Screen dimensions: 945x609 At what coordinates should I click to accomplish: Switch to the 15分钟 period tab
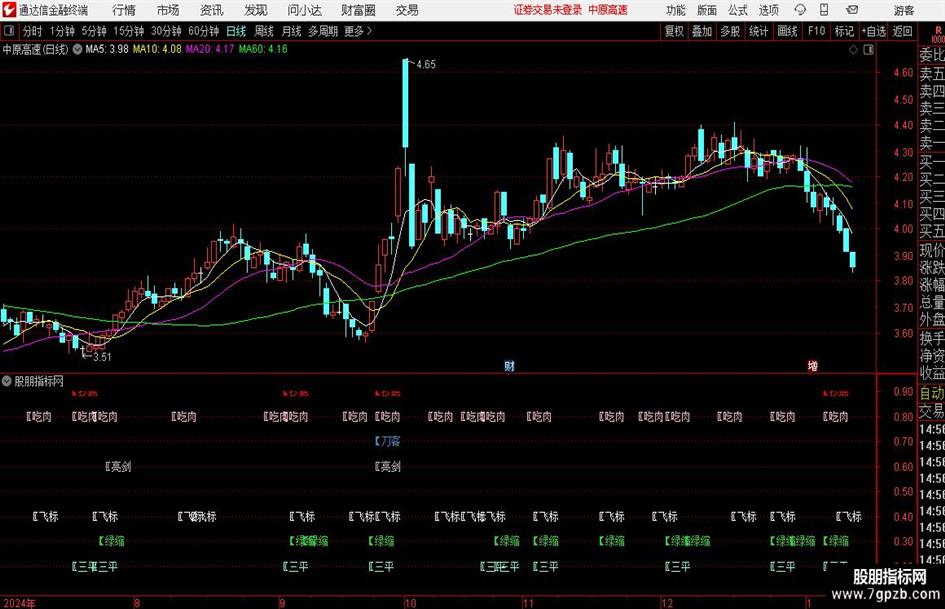click(x=129, y=31)
